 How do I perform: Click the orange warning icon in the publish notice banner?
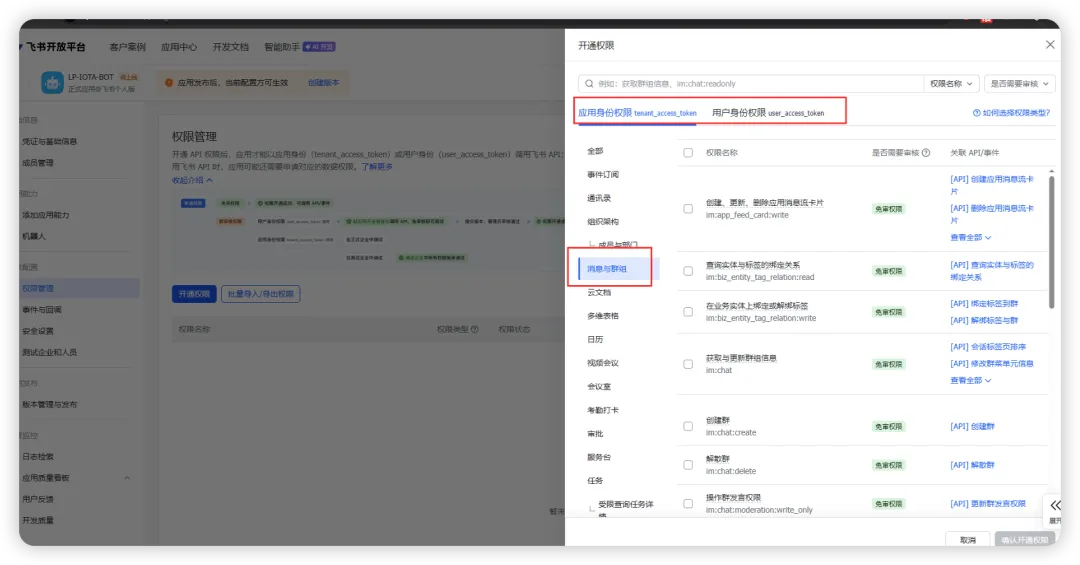[169, 83]
